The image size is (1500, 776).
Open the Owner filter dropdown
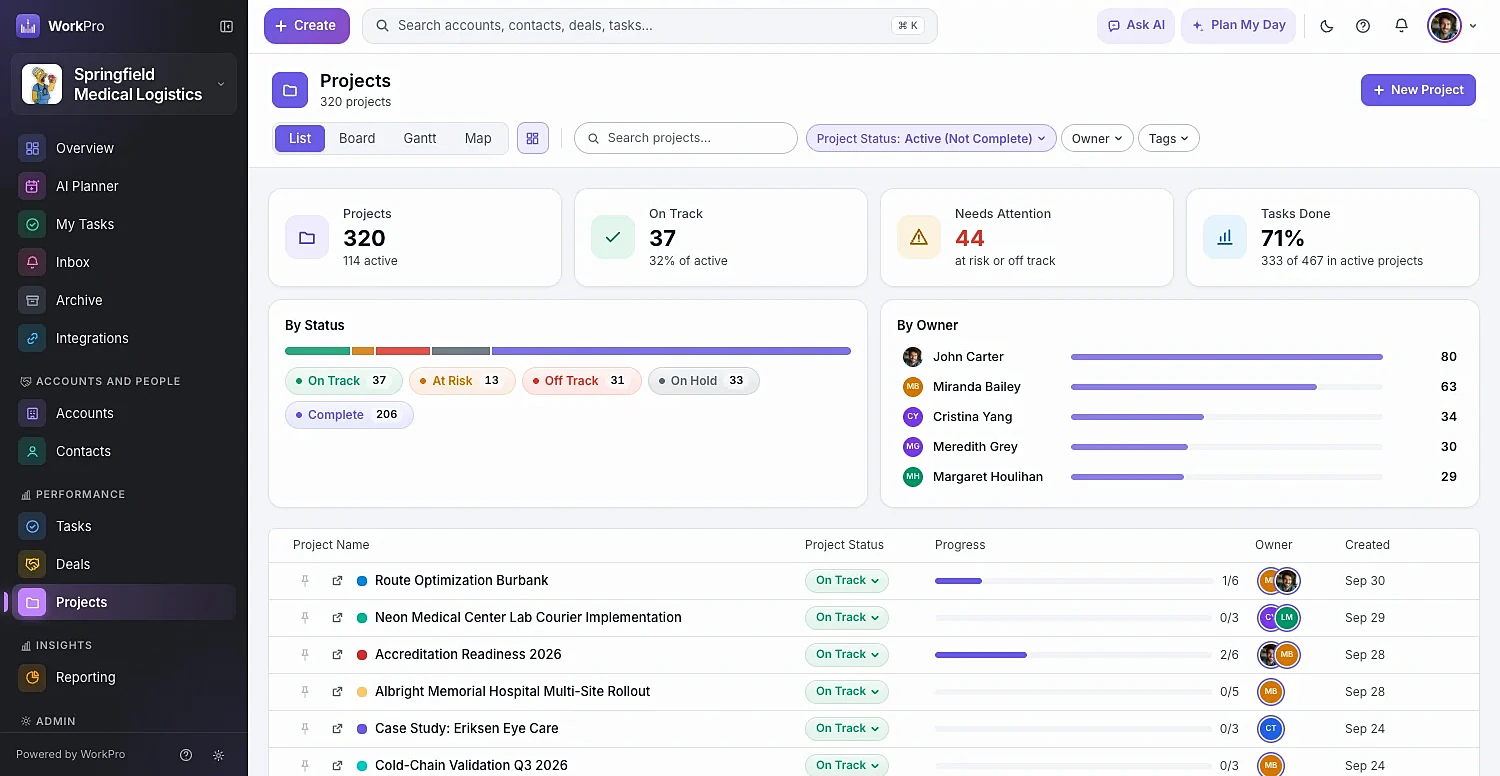coord(1097,139)
